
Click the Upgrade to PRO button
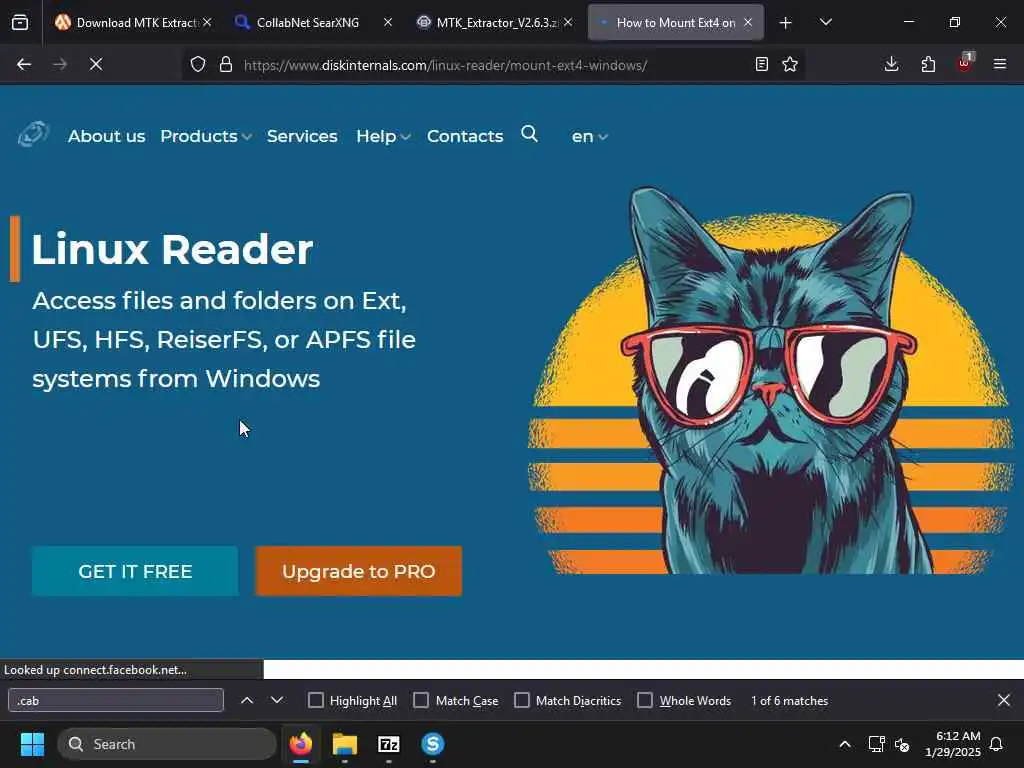click(359, 571)
